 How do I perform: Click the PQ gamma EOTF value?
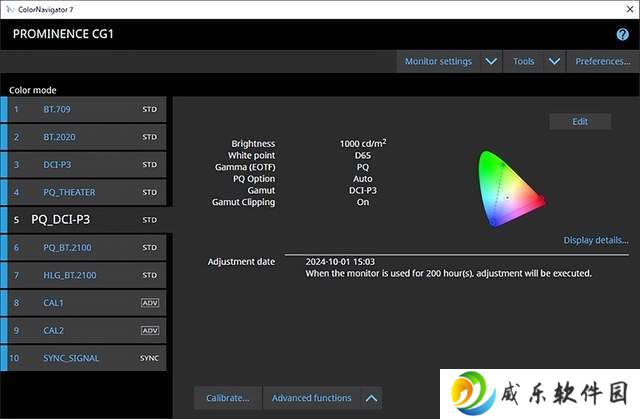[363, 167]
